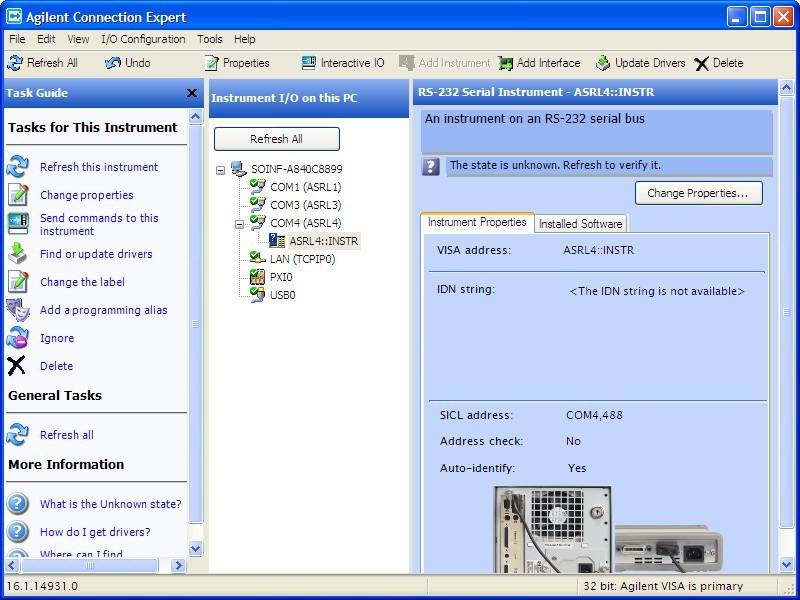The width and height of the screenshot is (800, 600).
Task: Open the Tools menu
Action: click(x=210, y=39)
